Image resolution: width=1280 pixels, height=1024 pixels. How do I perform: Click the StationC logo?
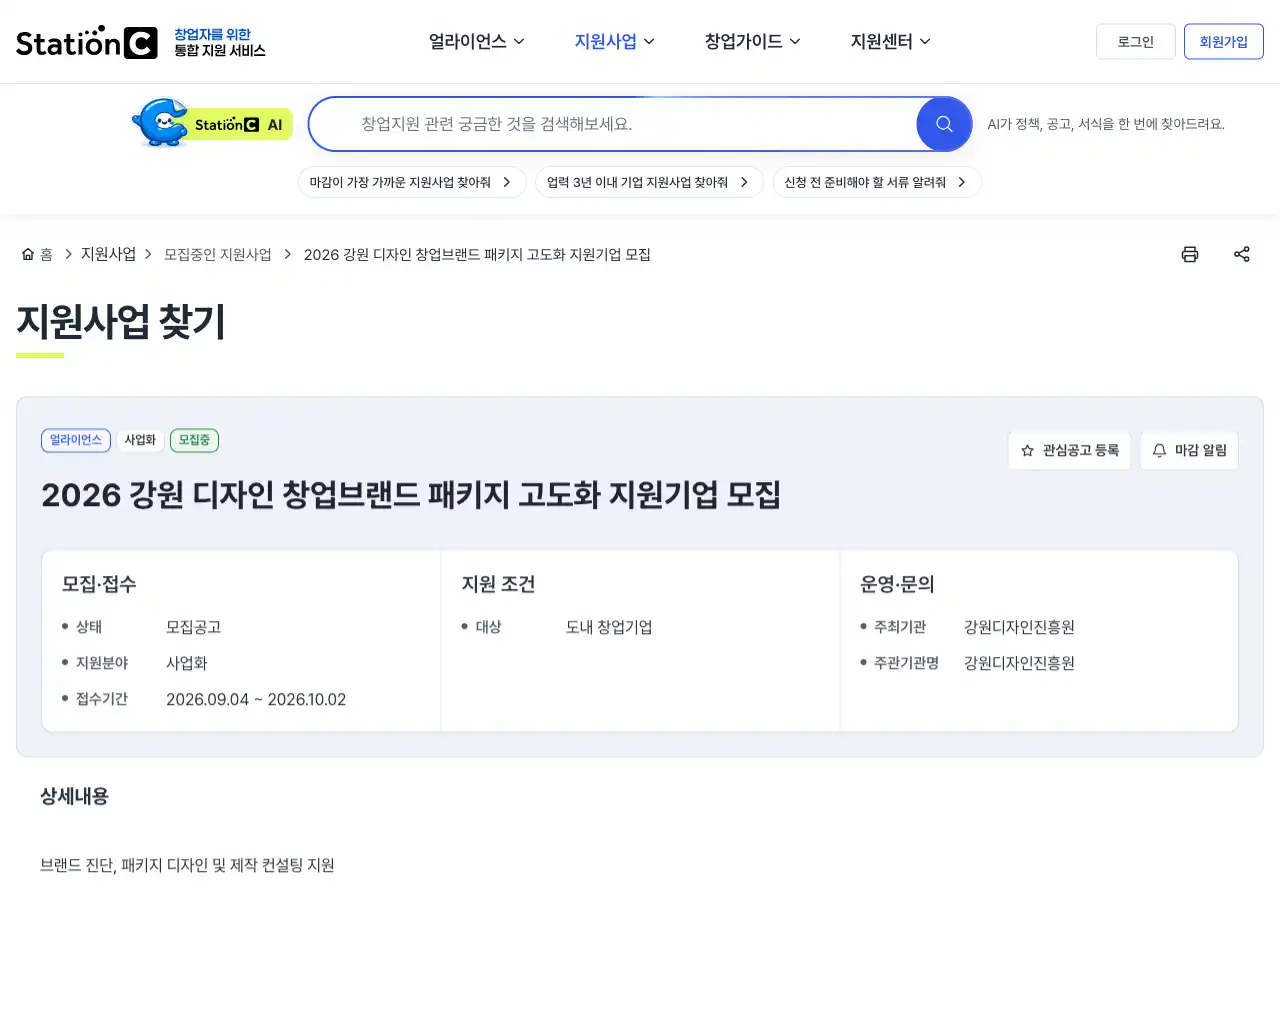click(87, 42)
